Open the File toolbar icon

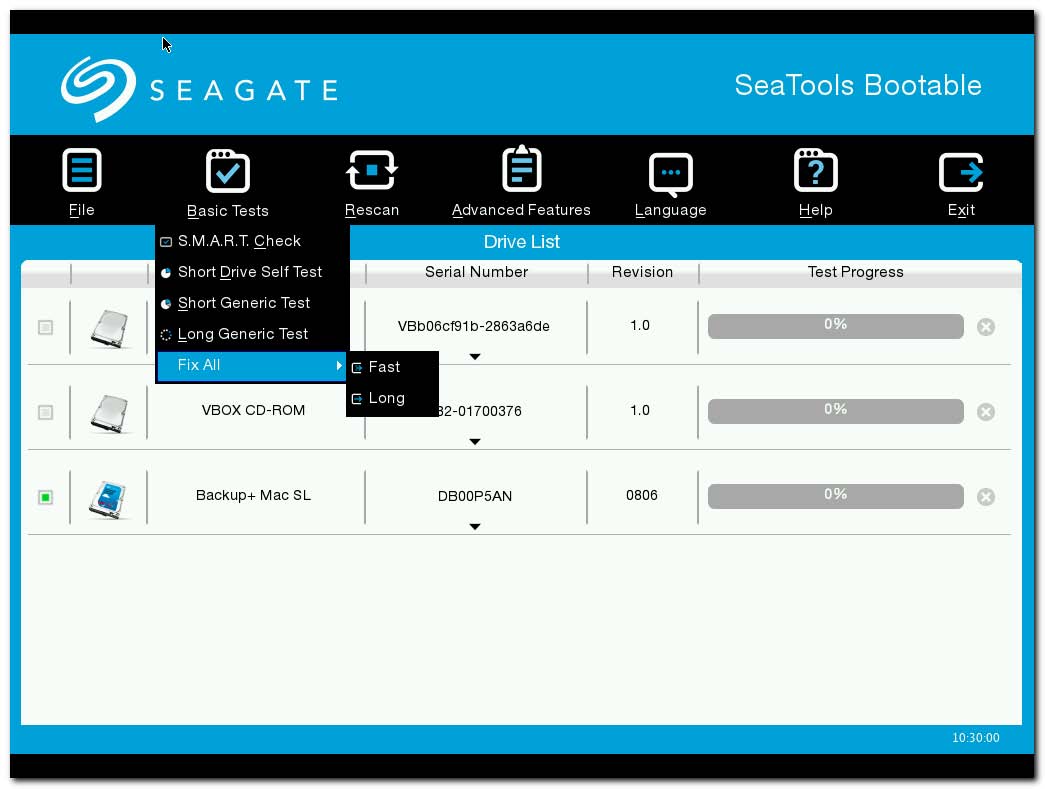click(81, 171)
